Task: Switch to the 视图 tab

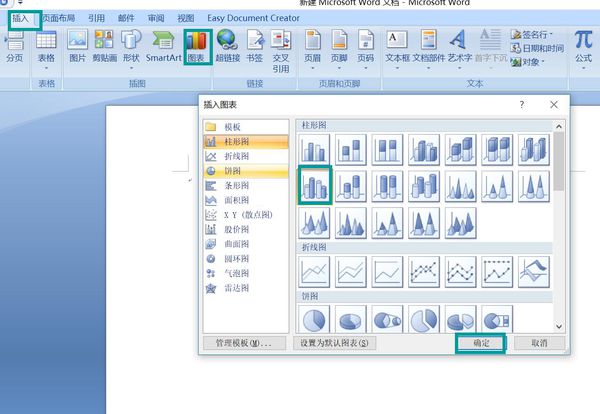Action: click(x=186, y=18)
